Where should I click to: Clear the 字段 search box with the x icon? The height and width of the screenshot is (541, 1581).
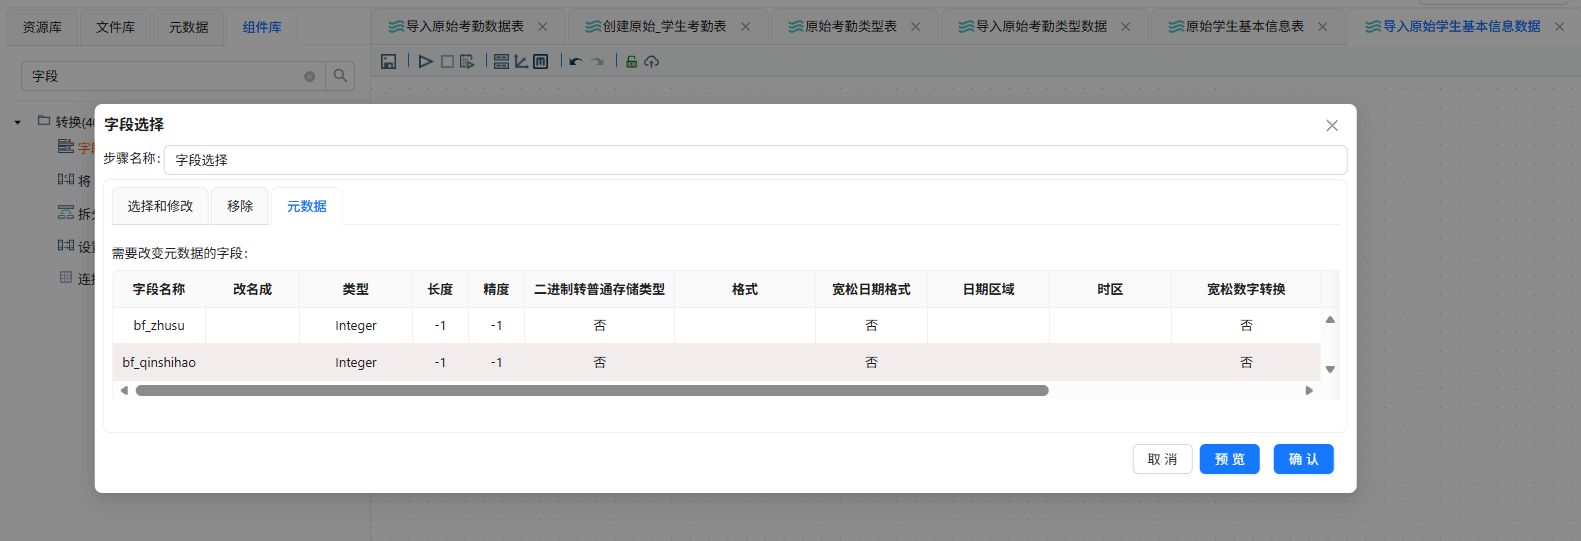click(309, 76)
